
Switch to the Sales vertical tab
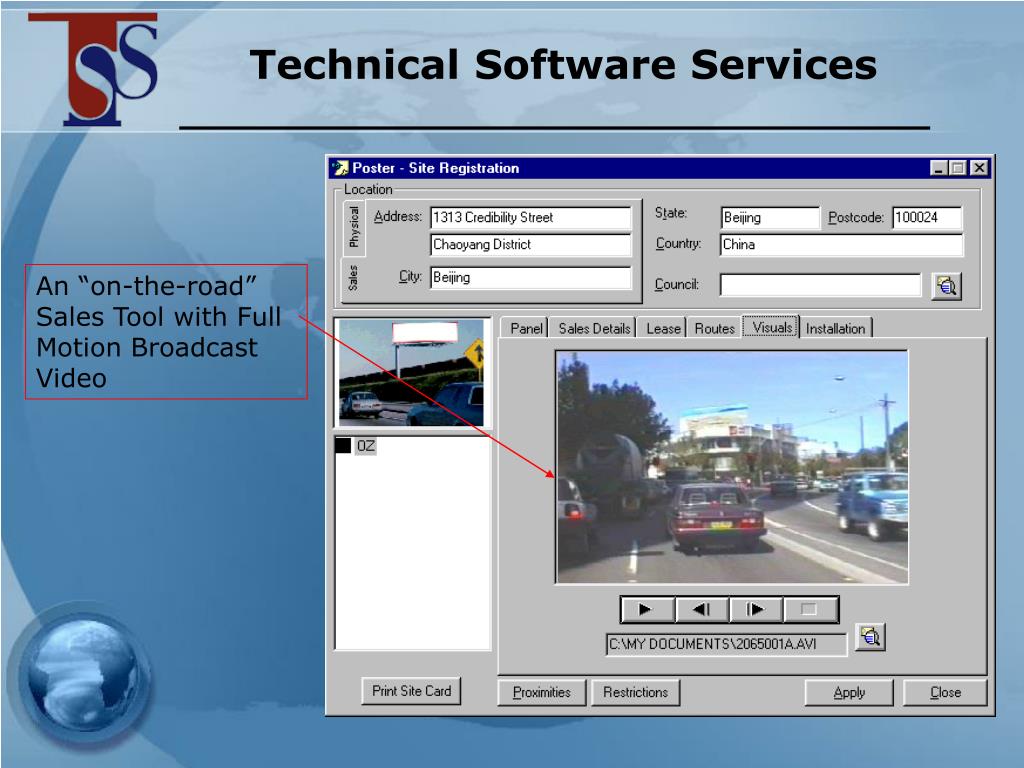pos(353,278)
